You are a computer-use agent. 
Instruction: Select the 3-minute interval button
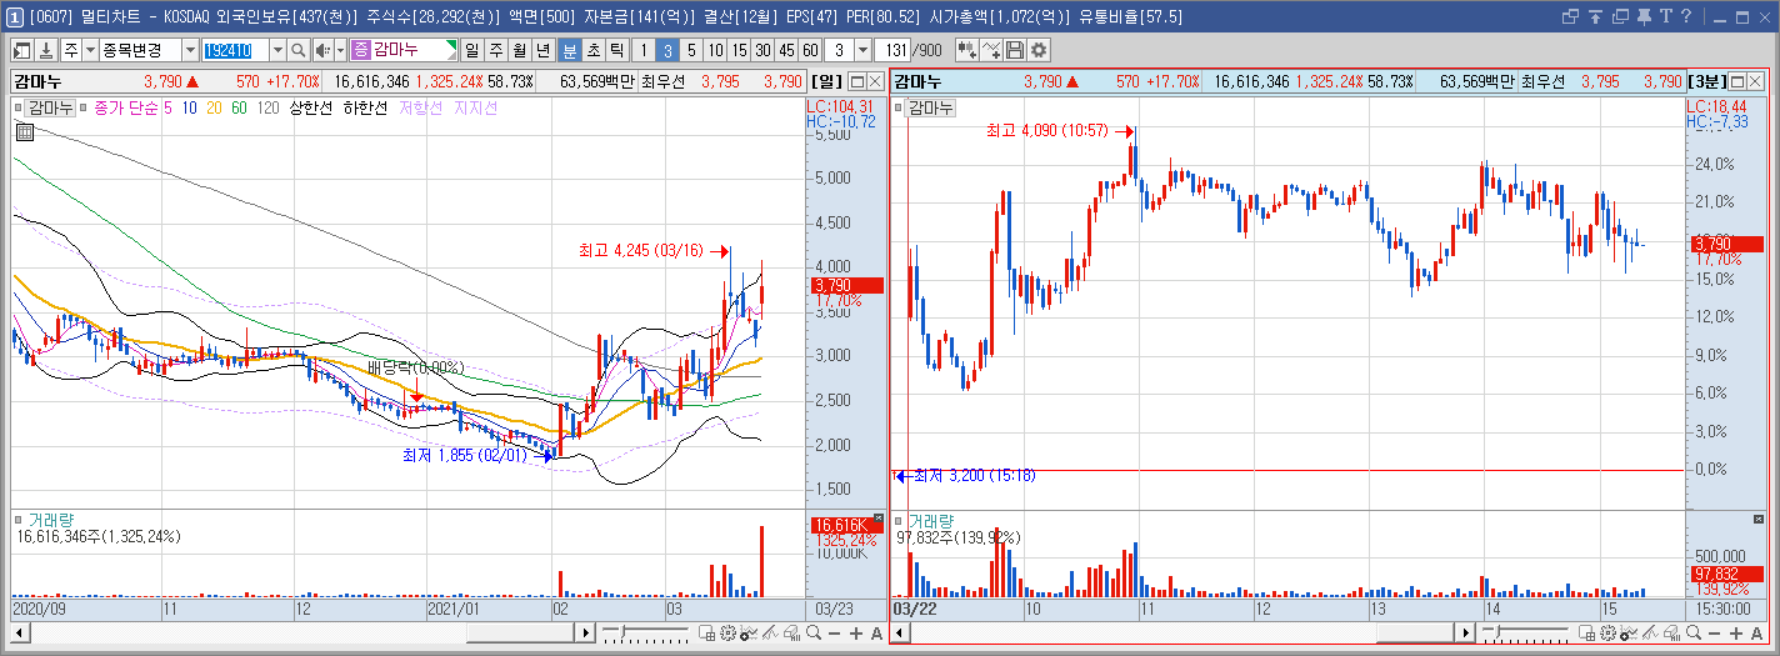coord(667,50)
